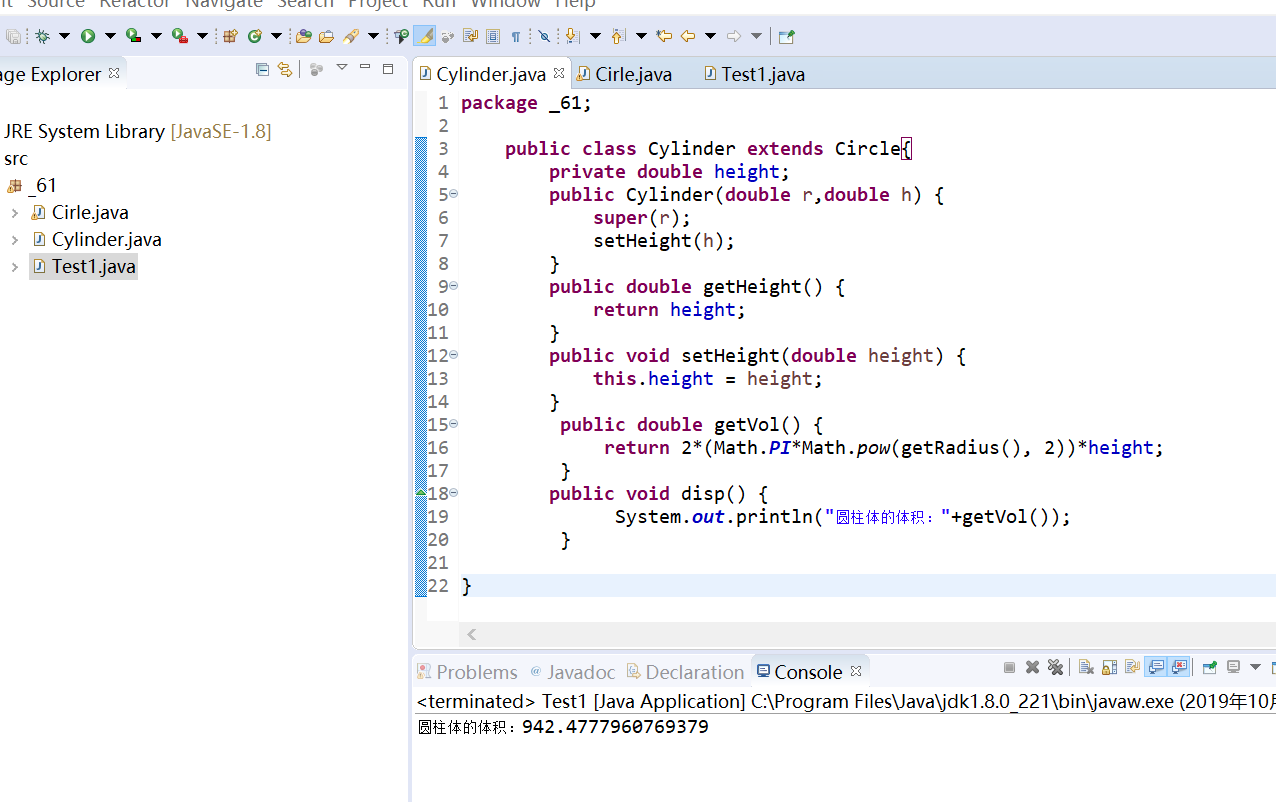
Task: Click Remove All Terminated Launches icon
Action: tap(1055, 668)
